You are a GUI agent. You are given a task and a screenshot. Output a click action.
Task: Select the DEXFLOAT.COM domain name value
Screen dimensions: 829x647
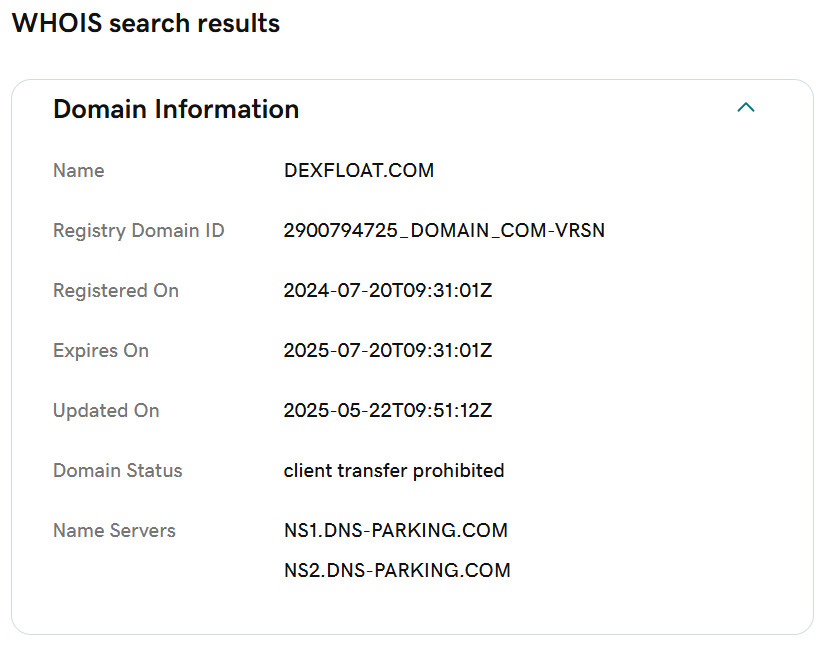[x=359, y=171]
